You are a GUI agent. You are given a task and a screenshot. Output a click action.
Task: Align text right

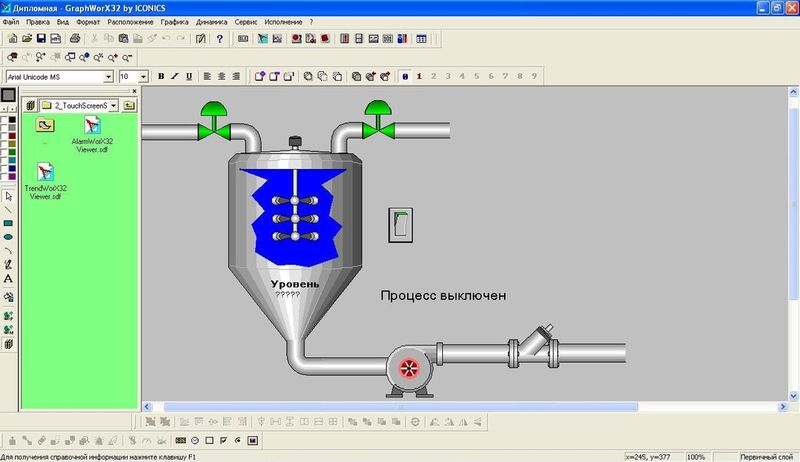click(x=236, y=76)
